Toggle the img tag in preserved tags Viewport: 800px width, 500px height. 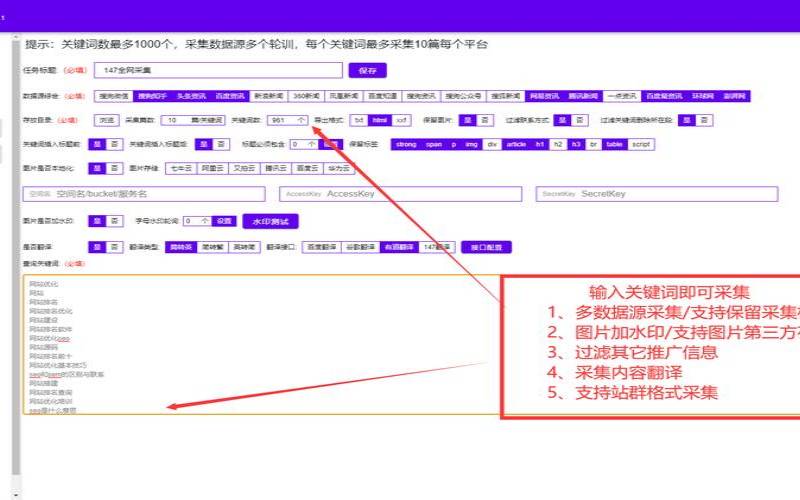point(471,144)
